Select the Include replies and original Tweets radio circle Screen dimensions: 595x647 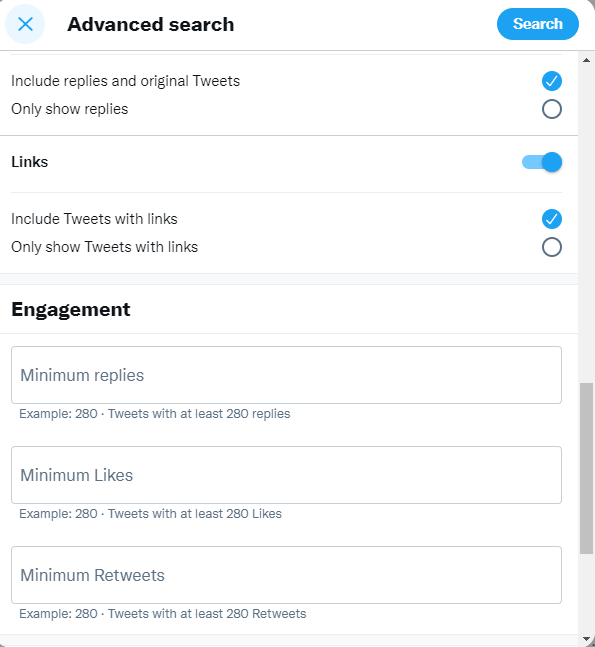click(552, 81)
